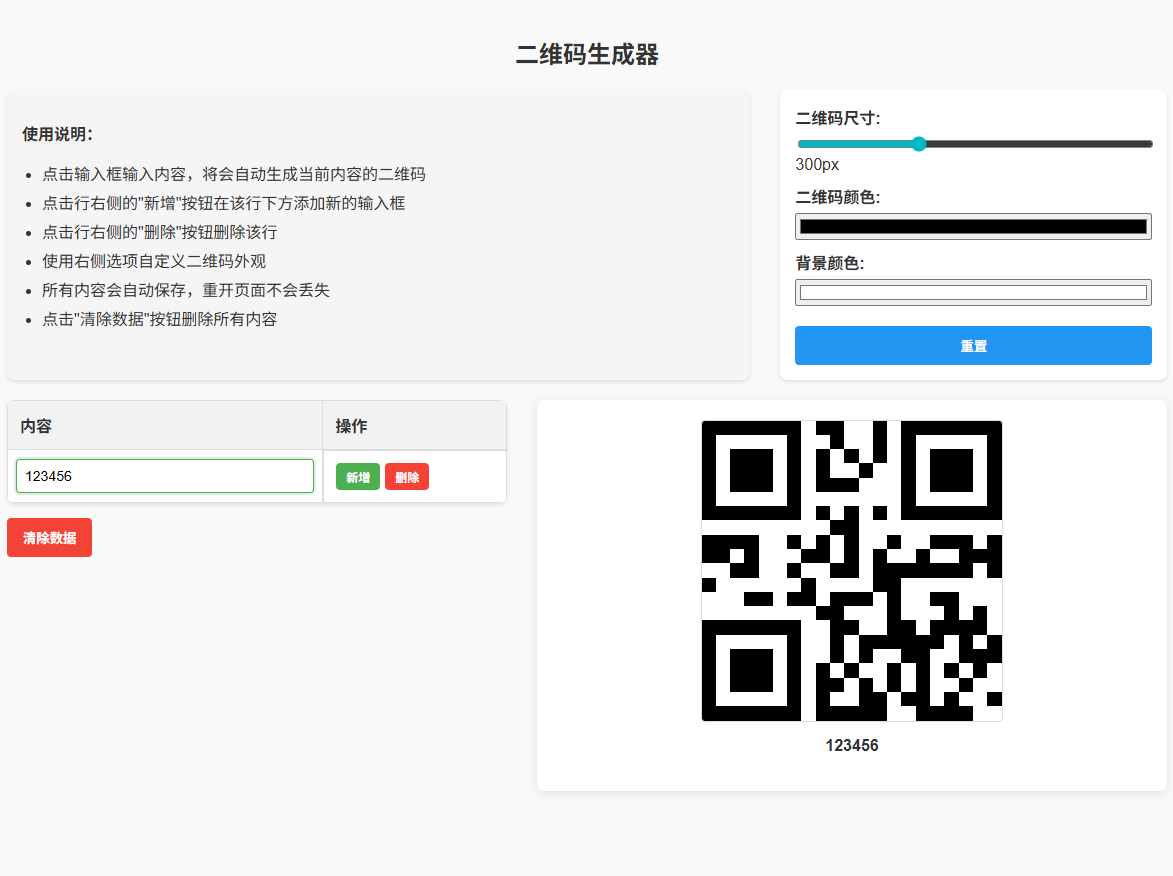1173x876 pixels.
Task: Focus the content input containing 123456
Action: click(x=165, y=476)
